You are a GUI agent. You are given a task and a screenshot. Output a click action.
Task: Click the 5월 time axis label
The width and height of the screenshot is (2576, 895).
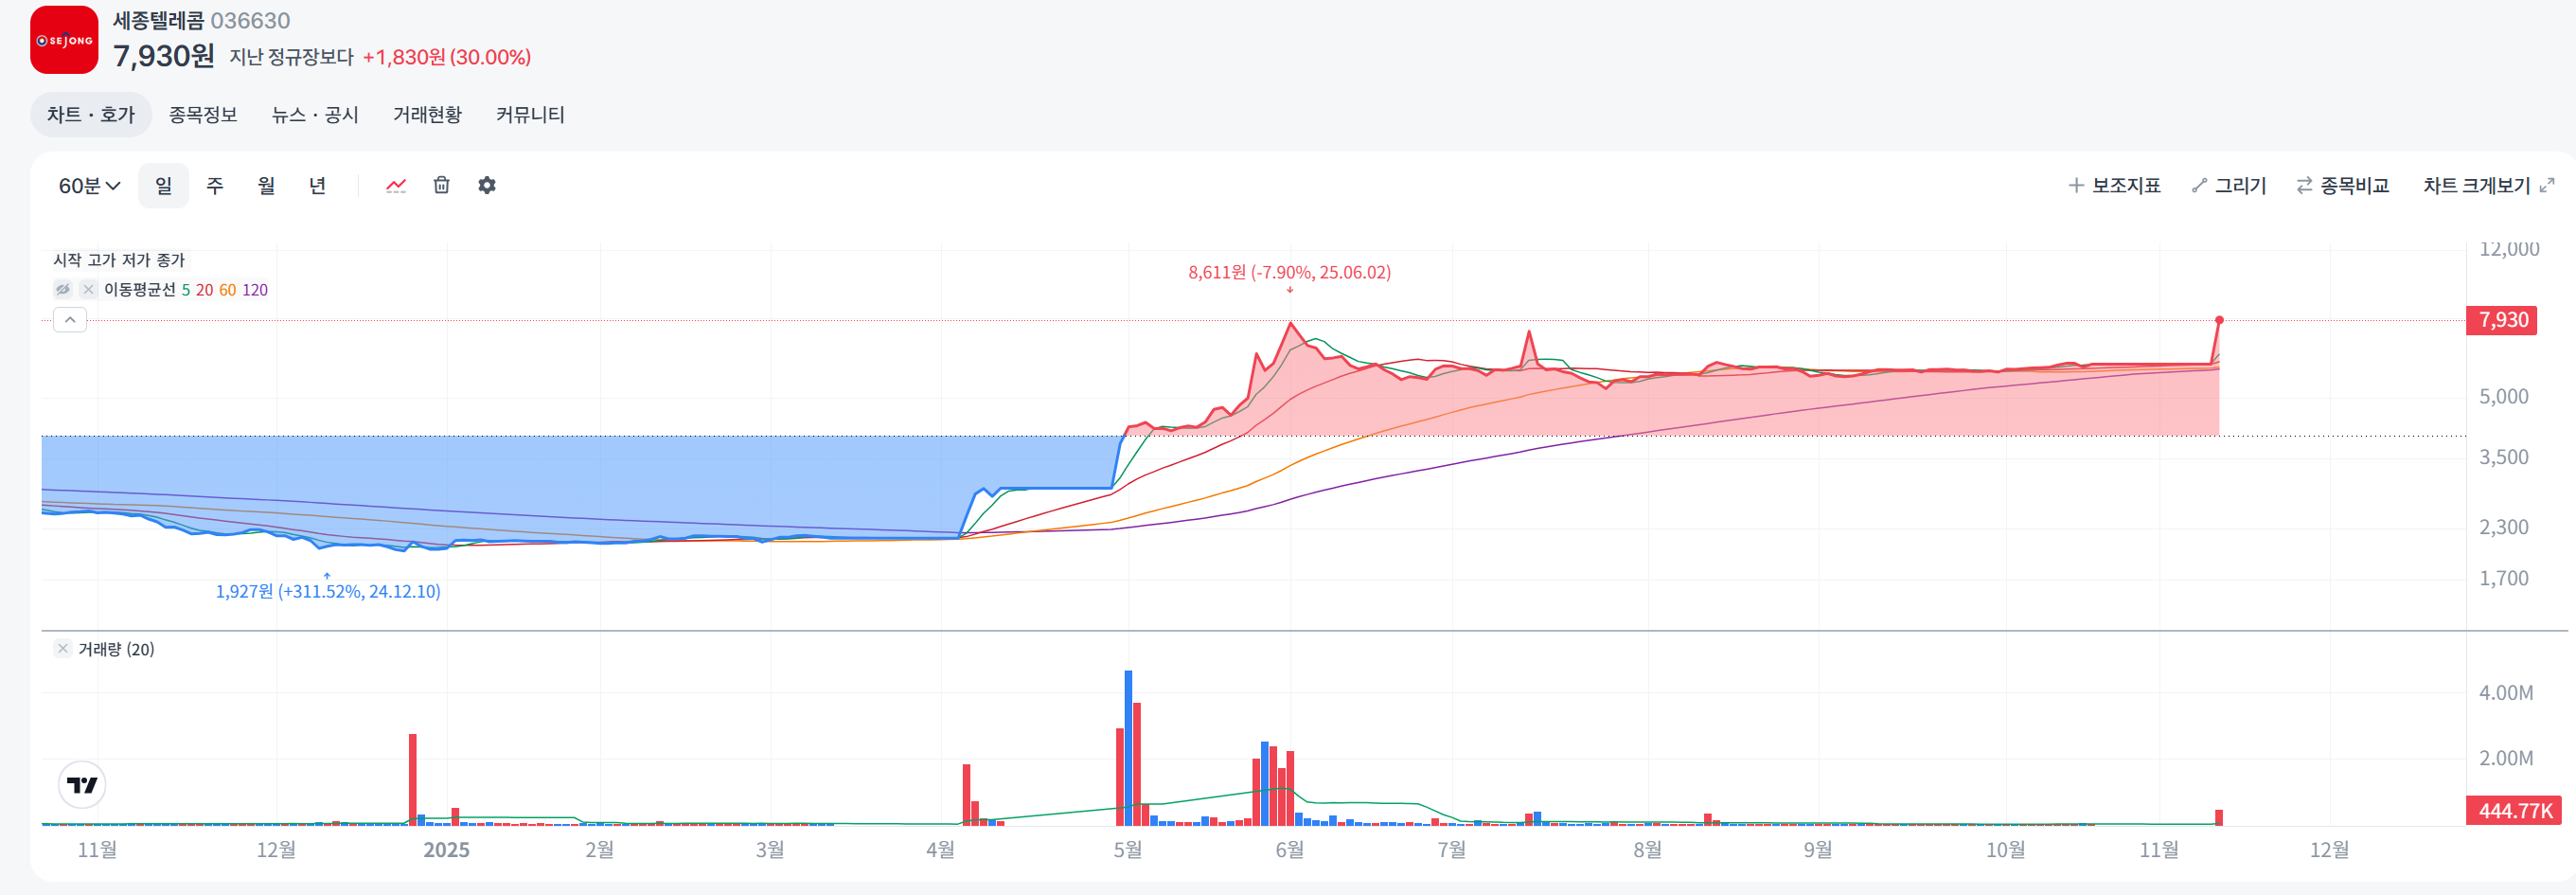point(1128,850)
